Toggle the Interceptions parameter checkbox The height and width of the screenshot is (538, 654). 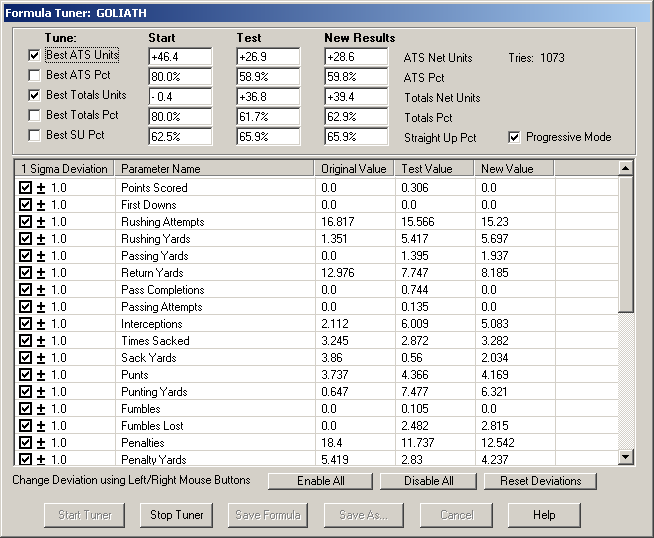pyautogui.click(x=25, y=324)
